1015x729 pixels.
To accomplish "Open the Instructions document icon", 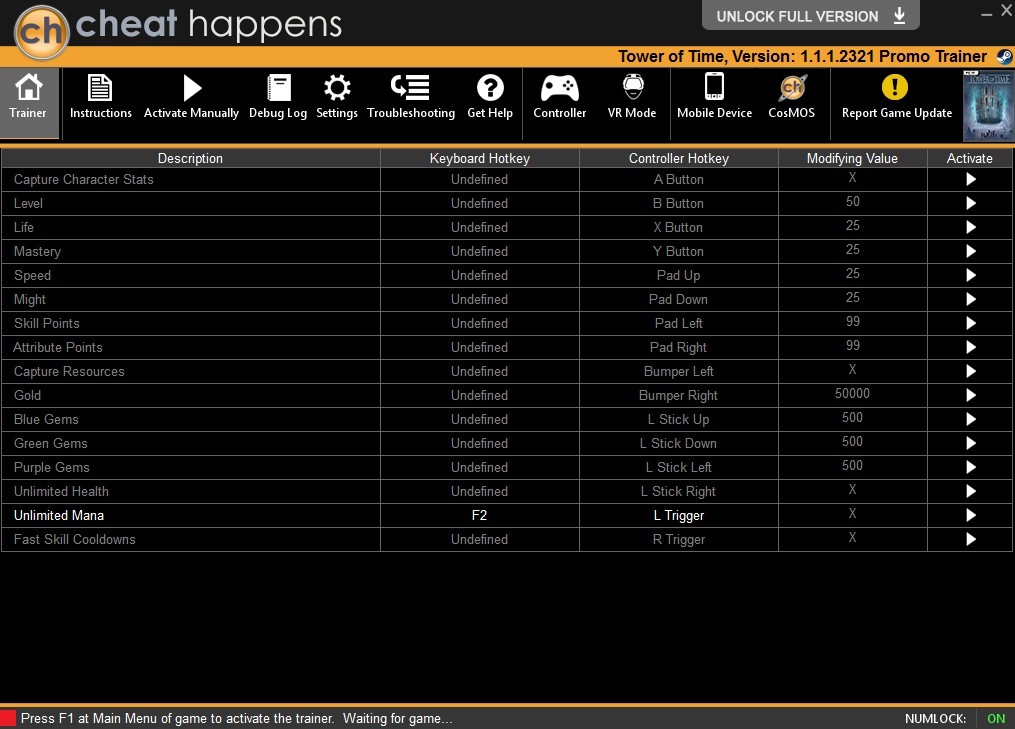I will [100, 88].
